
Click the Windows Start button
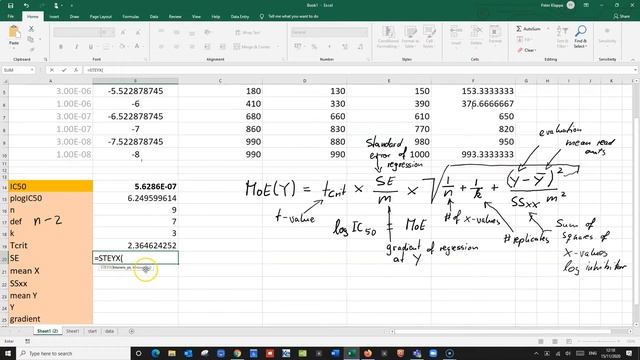[x=8, y=353]
